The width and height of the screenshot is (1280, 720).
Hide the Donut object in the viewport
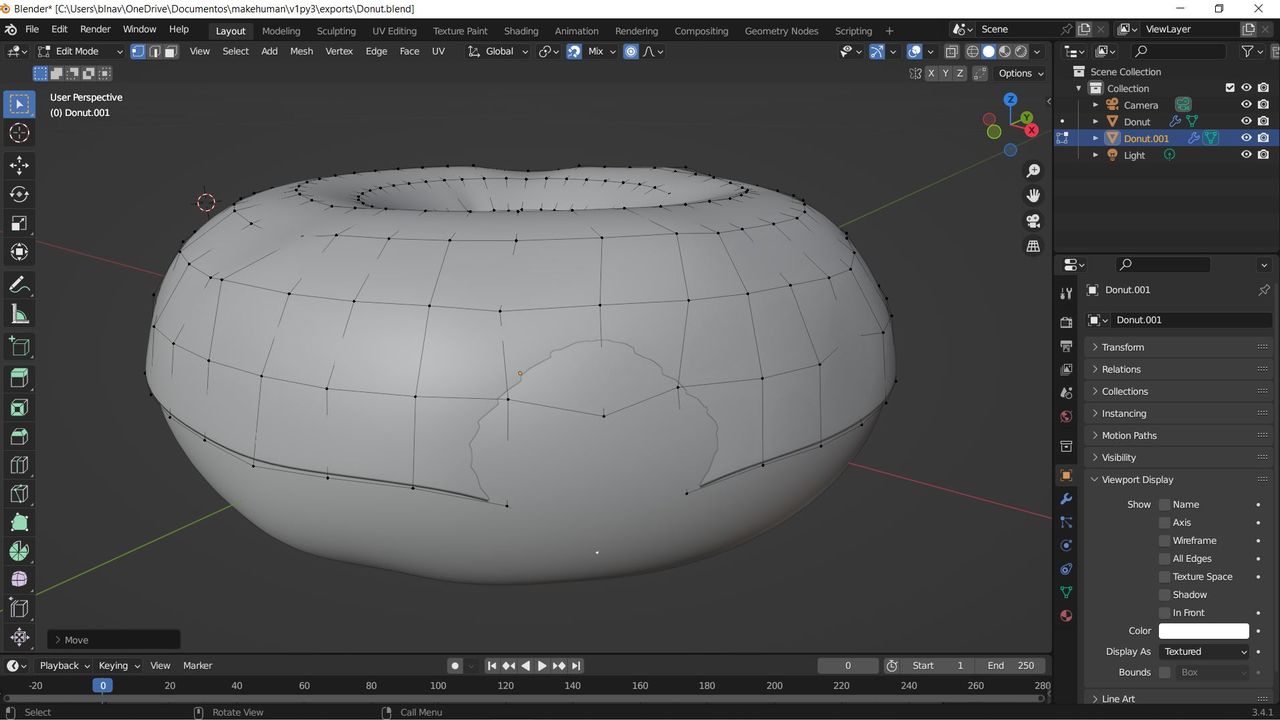pyautogui.click(x=1246, y=121)
